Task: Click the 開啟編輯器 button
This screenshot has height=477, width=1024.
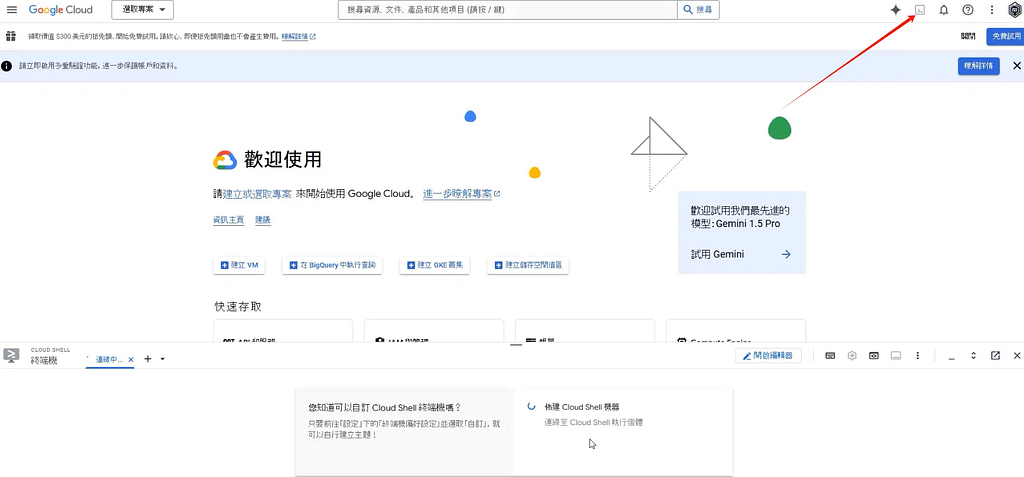Action: 769,355
